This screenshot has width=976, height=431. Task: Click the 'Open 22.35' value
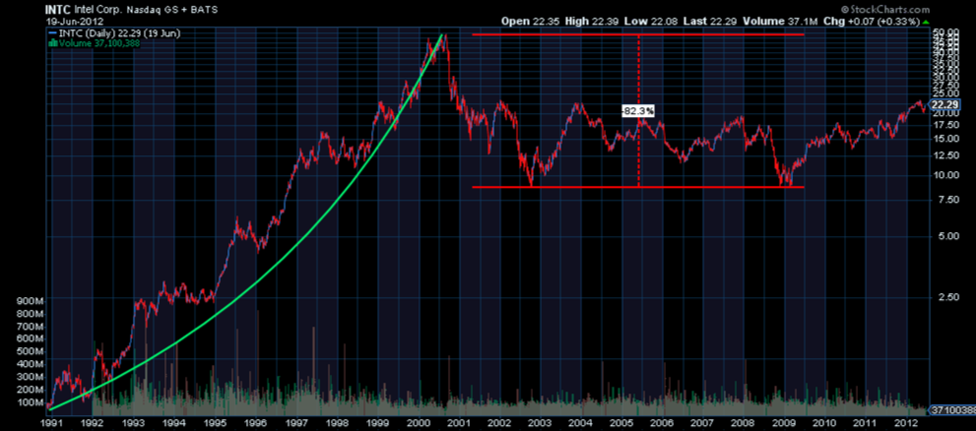tap(531, 21)
